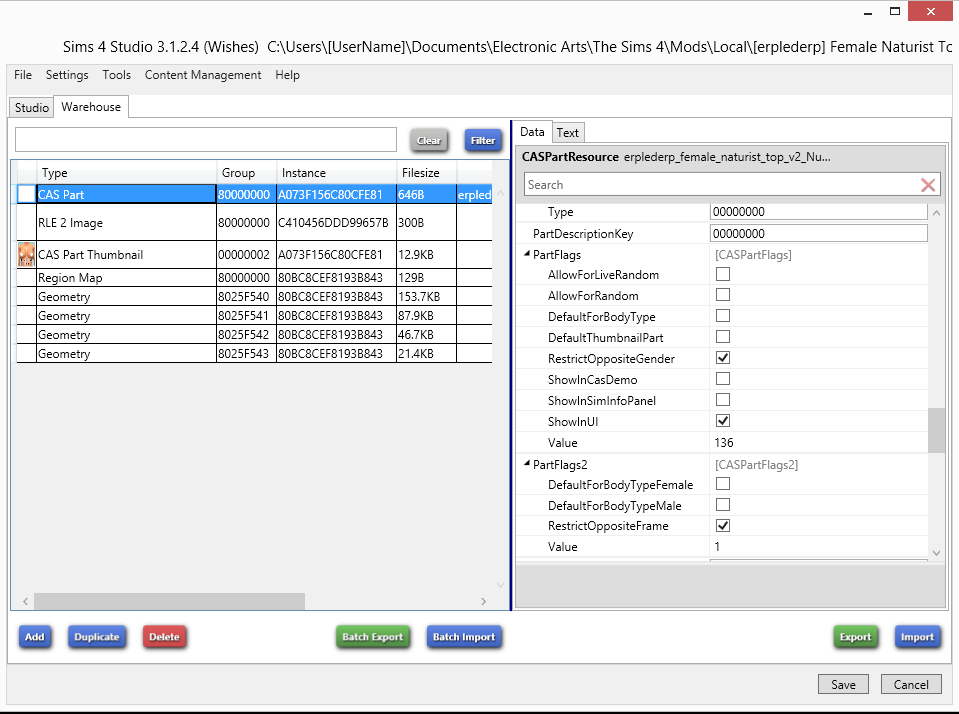The width and height of the screenshot is (959, 714).
Task: Click the Duplicate button
Action: 97,637
